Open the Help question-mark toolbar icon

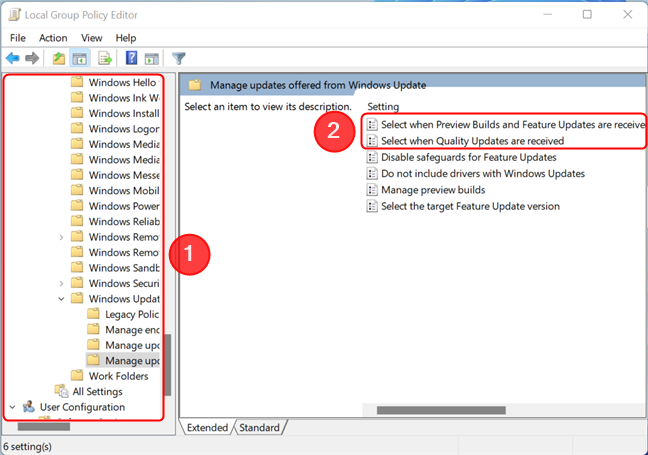131,58
